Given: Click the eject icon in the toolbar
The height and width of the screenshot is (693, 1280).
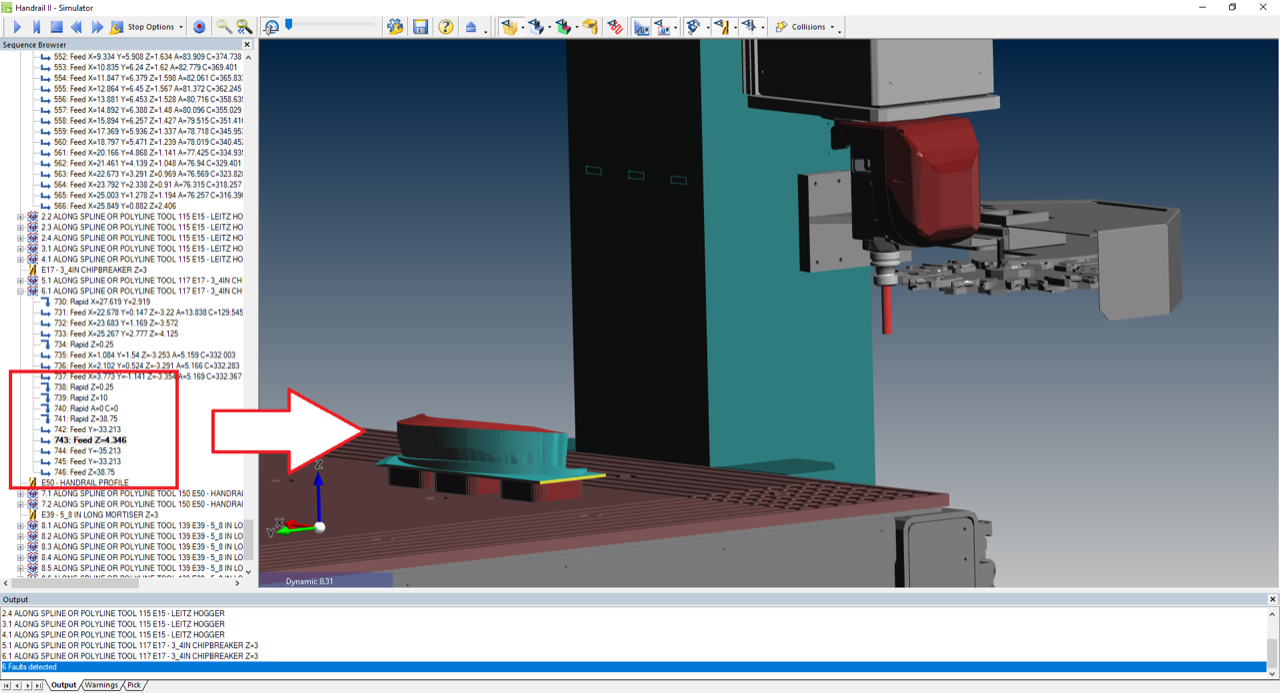Looking at the screenshot, I should [x=471, y=27].
